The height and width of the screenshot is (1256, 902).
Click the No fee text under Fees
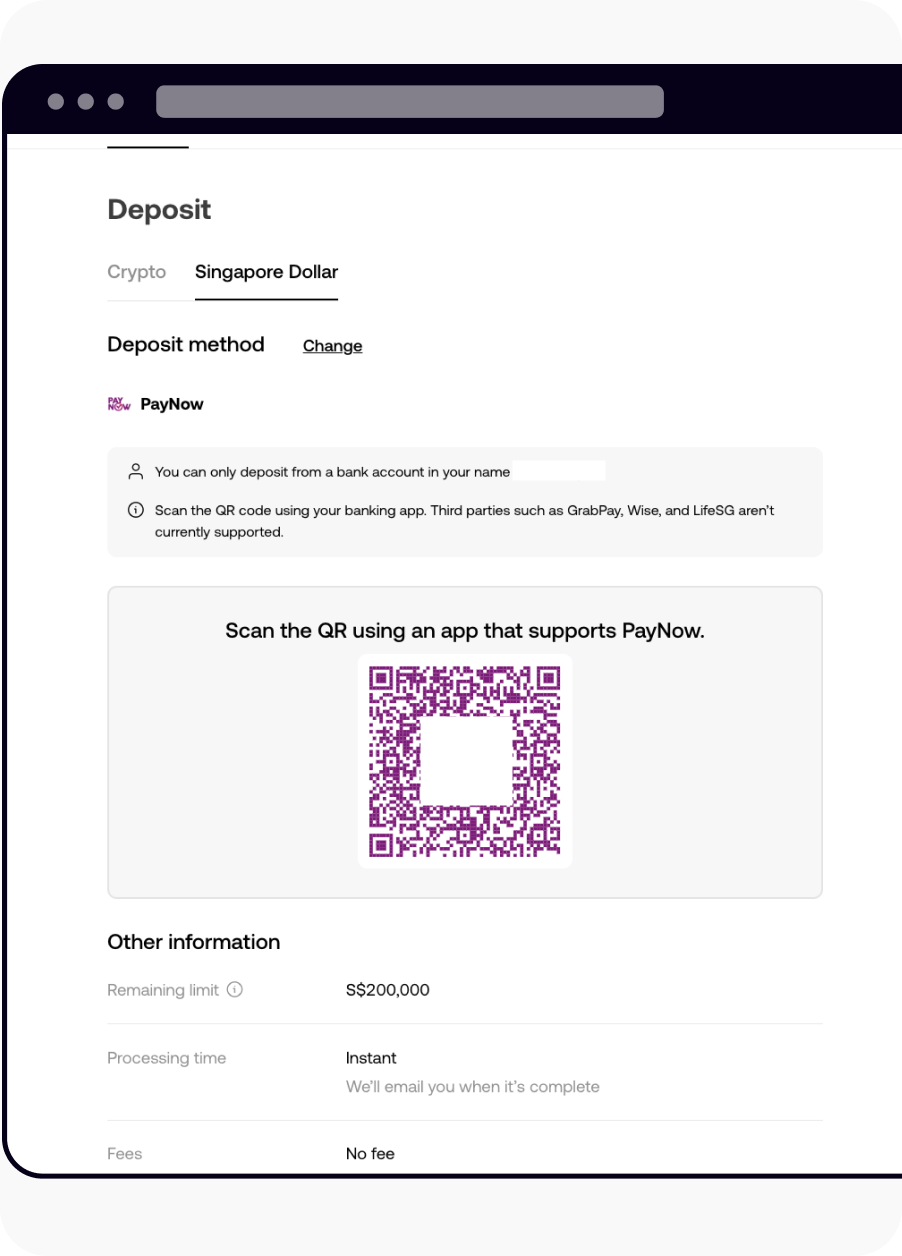[x=370, y=1153]
